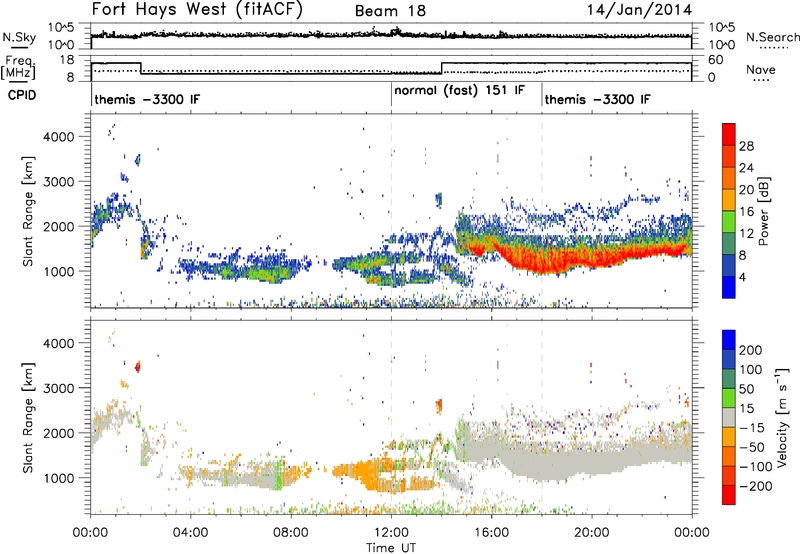Click the "CPID" row label
This screenshot has width=800, height=554.
[x=22, y=95]
